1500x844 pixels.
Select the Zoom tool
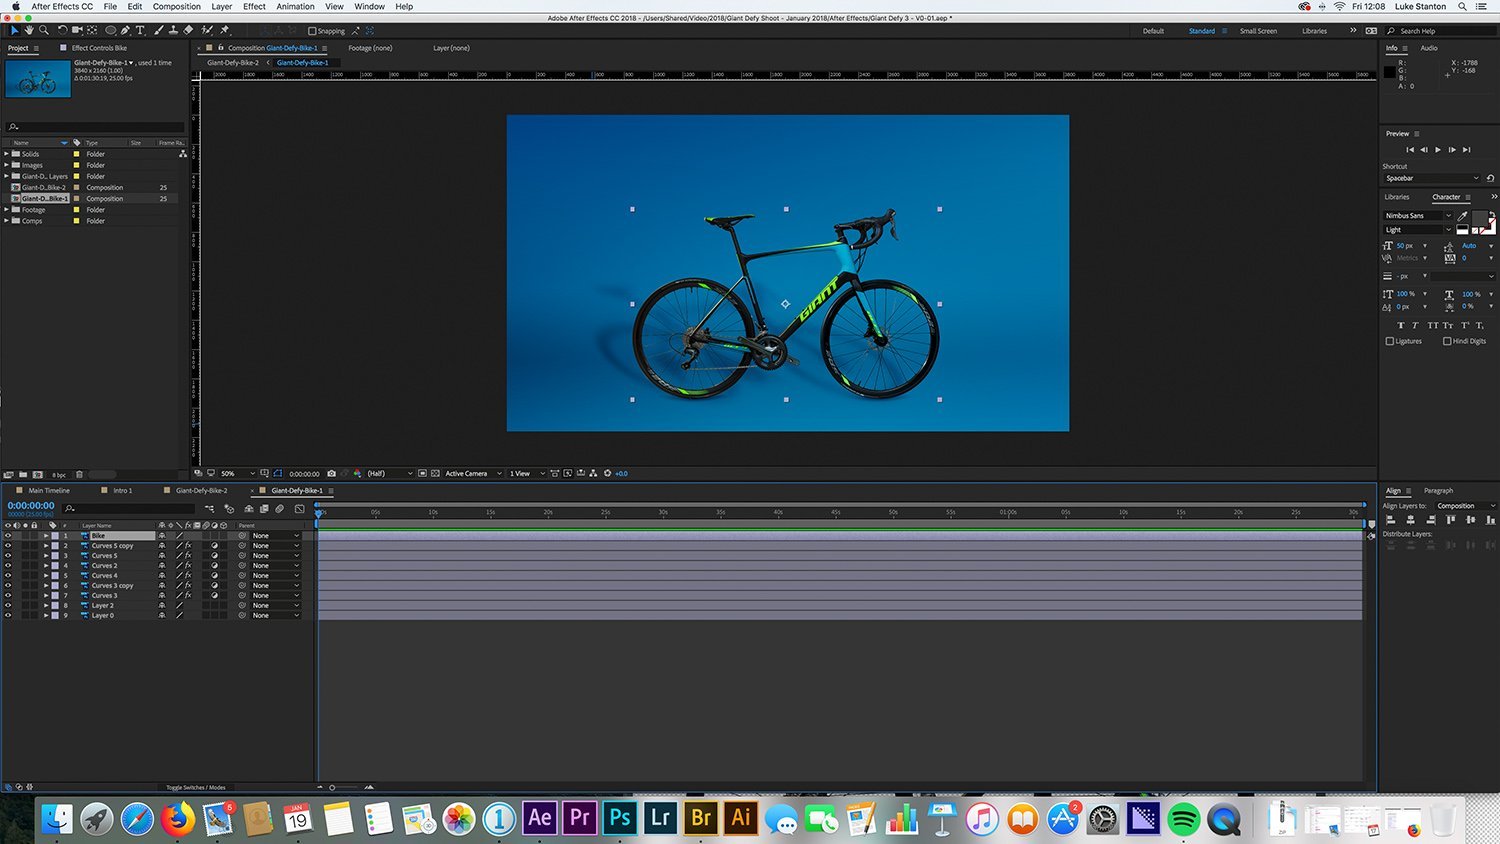pyautogui.click(x=43, y=30)
